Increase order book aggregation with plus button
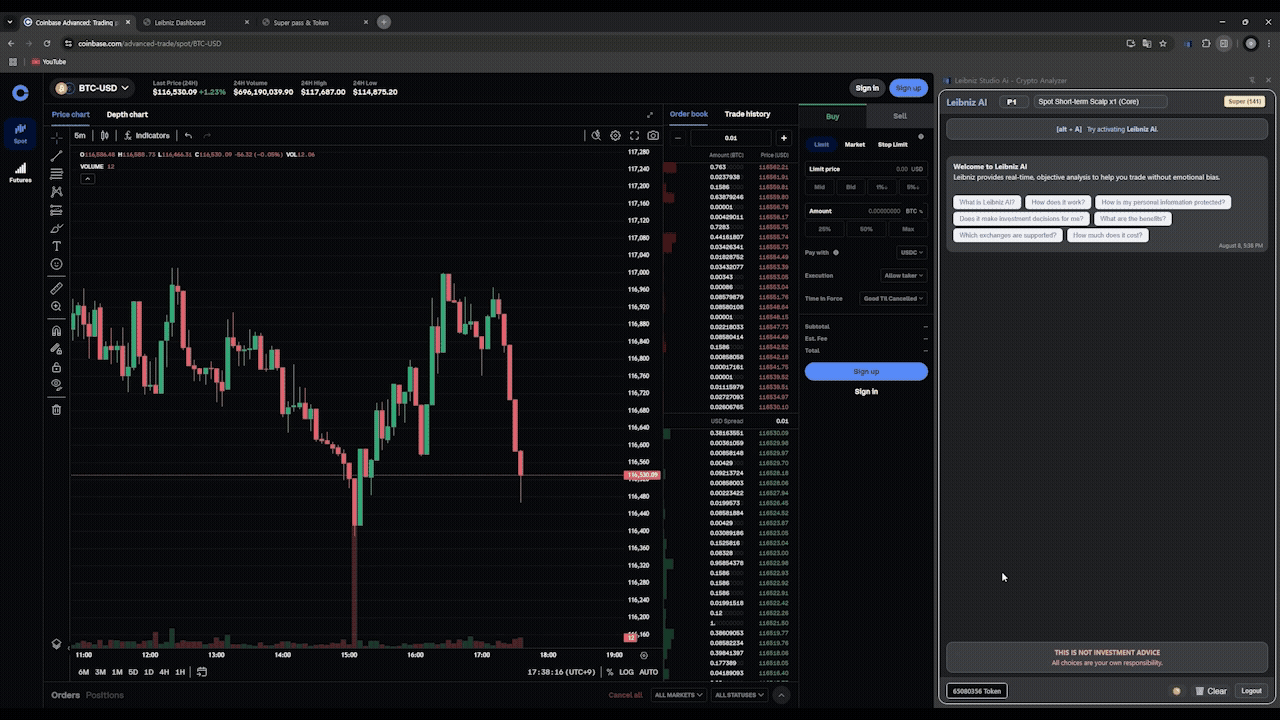This screenshot has width=1280, height=720. click(783, 138)
